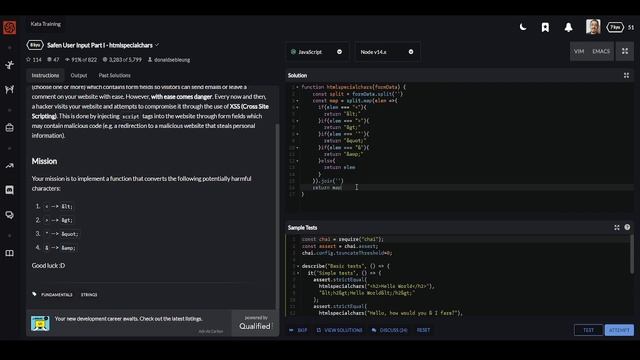Click the ATTEMPT button
Viewport: 640px width, 360px height.
coord(619,330)
